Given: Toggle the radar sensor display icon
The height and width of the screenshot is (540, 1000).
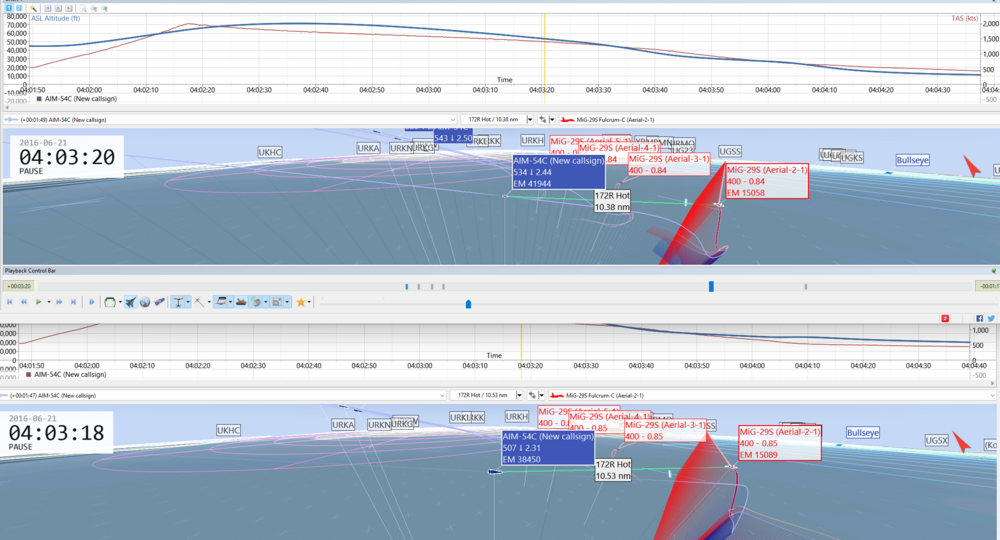Looking at the screenshot, I should point(256,302).
